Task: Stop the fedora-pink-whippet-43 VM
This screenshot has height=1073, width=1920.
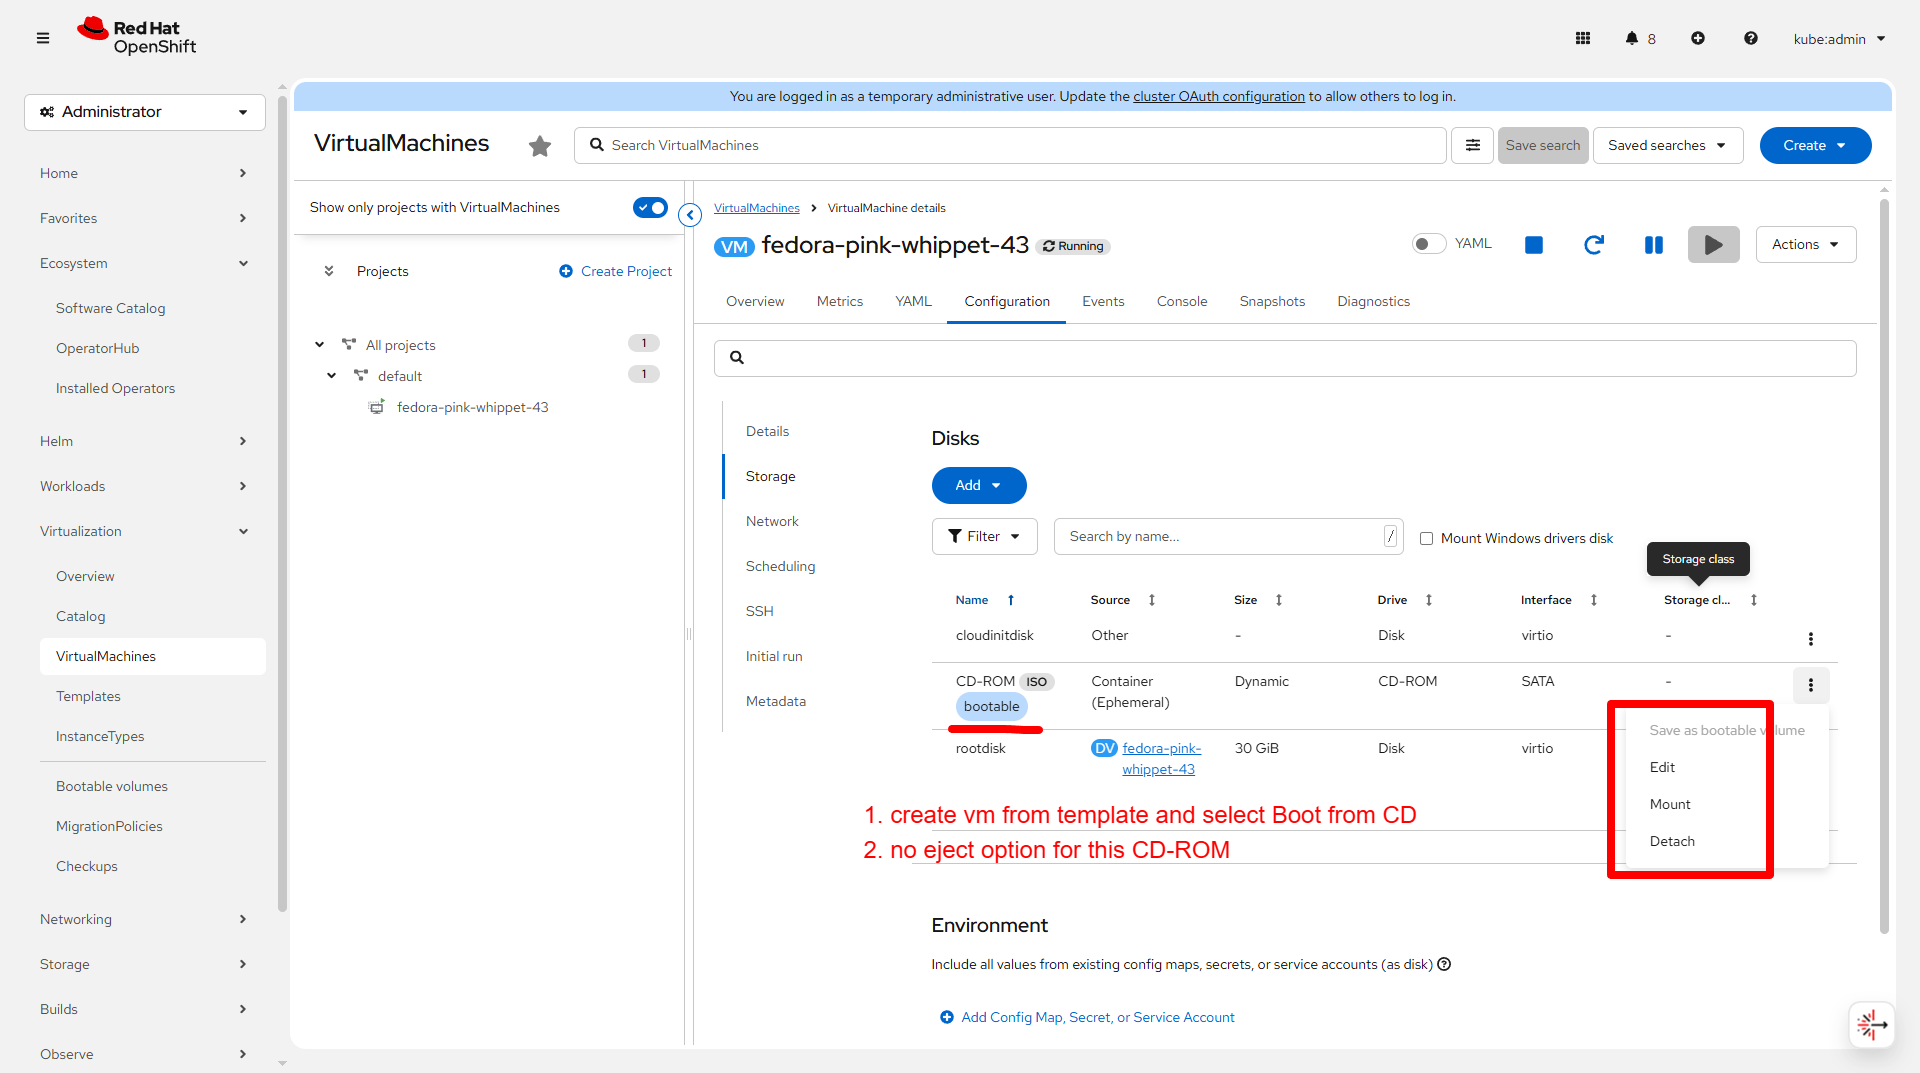Action: 1534,245
